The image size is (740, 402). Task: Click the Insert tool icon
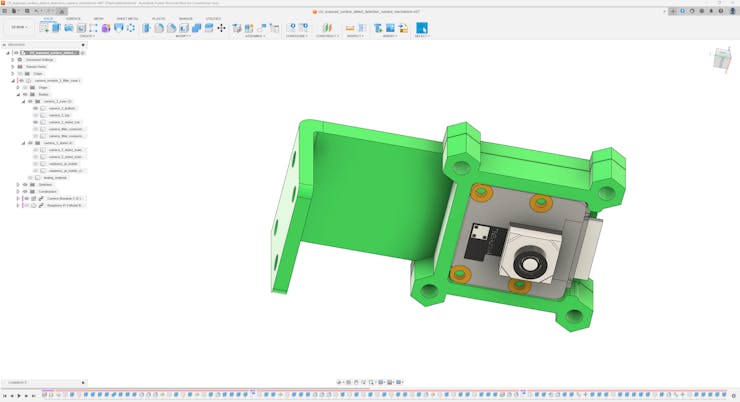(378, 28)
